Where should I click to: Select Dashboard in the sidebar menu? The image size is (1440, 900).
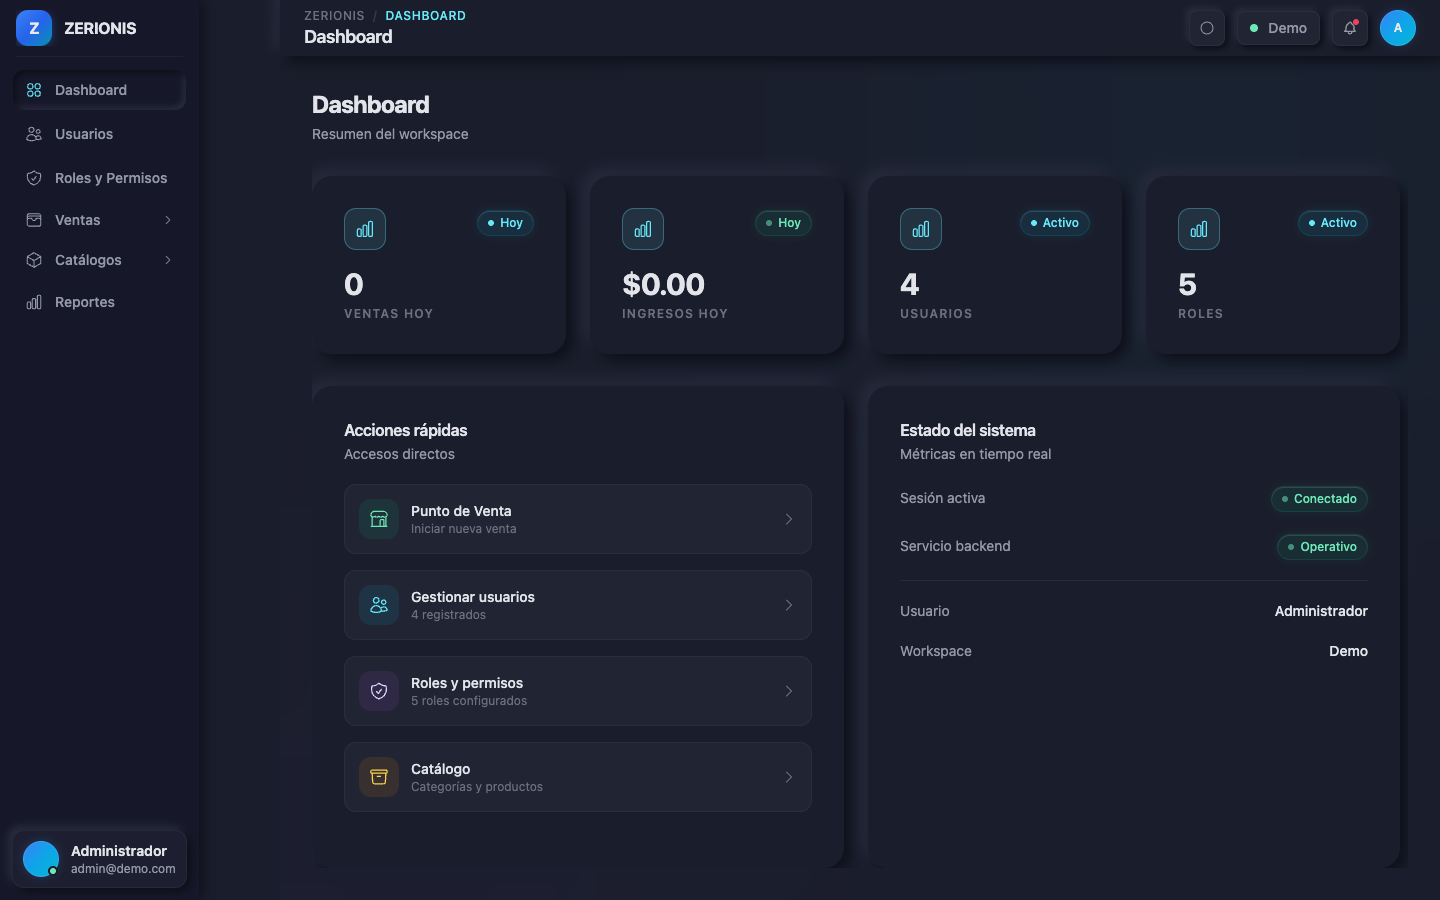coord(100,90)
